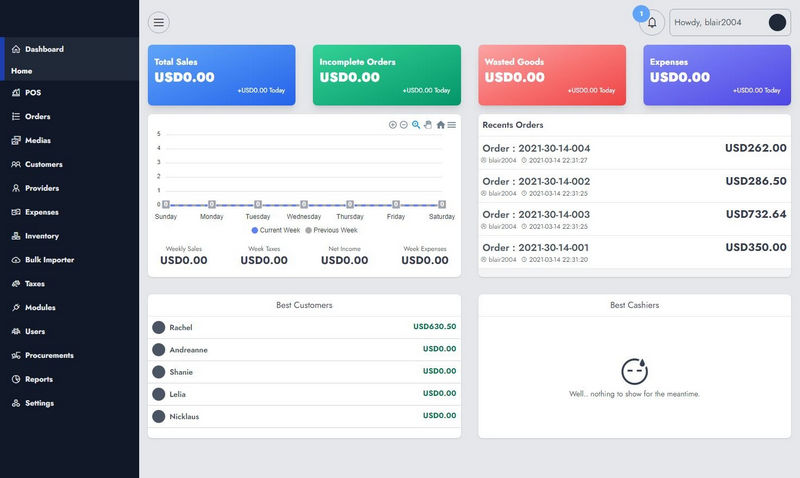Image resolution: width=800 pixels, height=478 pixels.
Task: Open the Orders icon in sidebar
Action: click(x=16, y=116)
